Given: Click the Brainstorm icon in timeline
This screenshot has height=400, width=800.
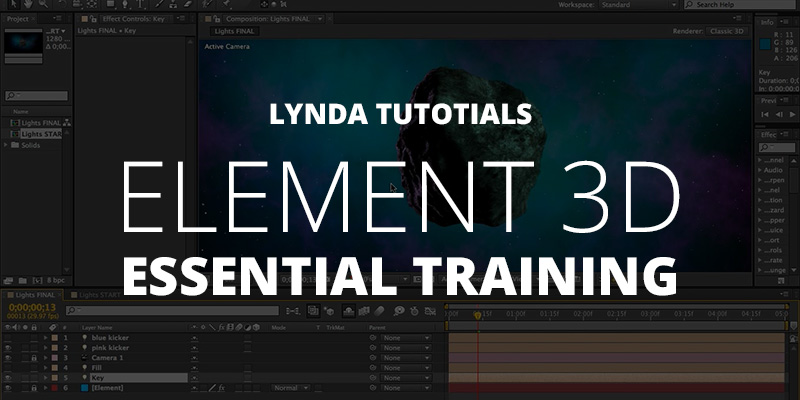Looking at the screenshot, I should (399, 311).
